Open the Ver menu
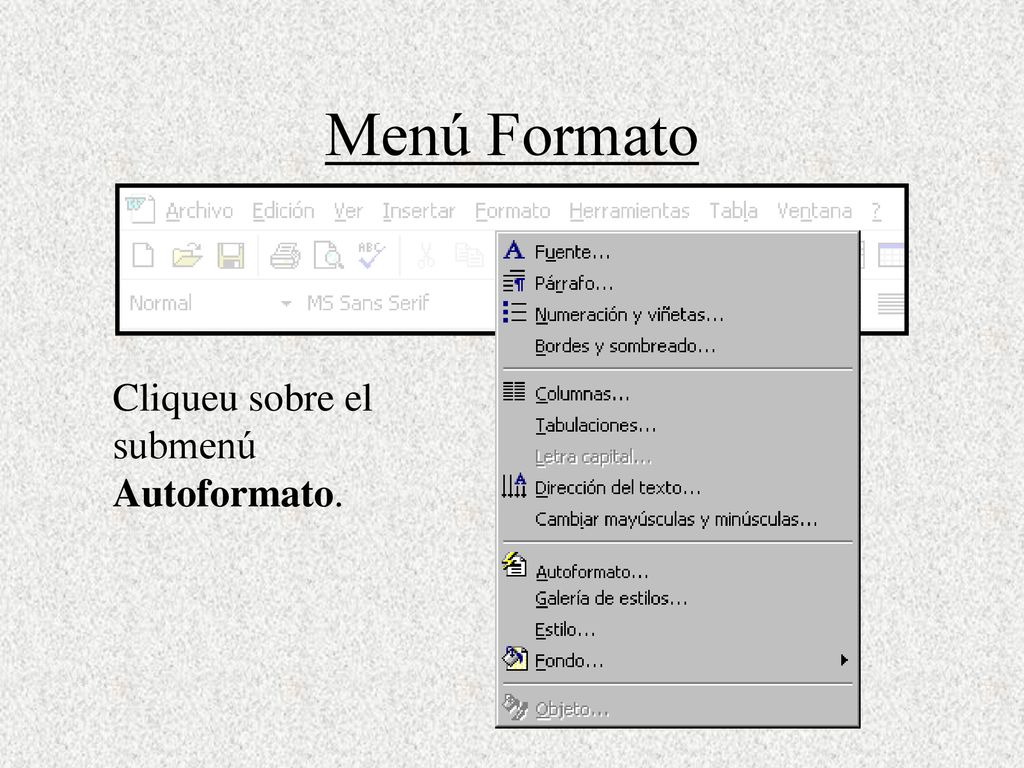Screen dimensions: 1024x768 point(348,211)
